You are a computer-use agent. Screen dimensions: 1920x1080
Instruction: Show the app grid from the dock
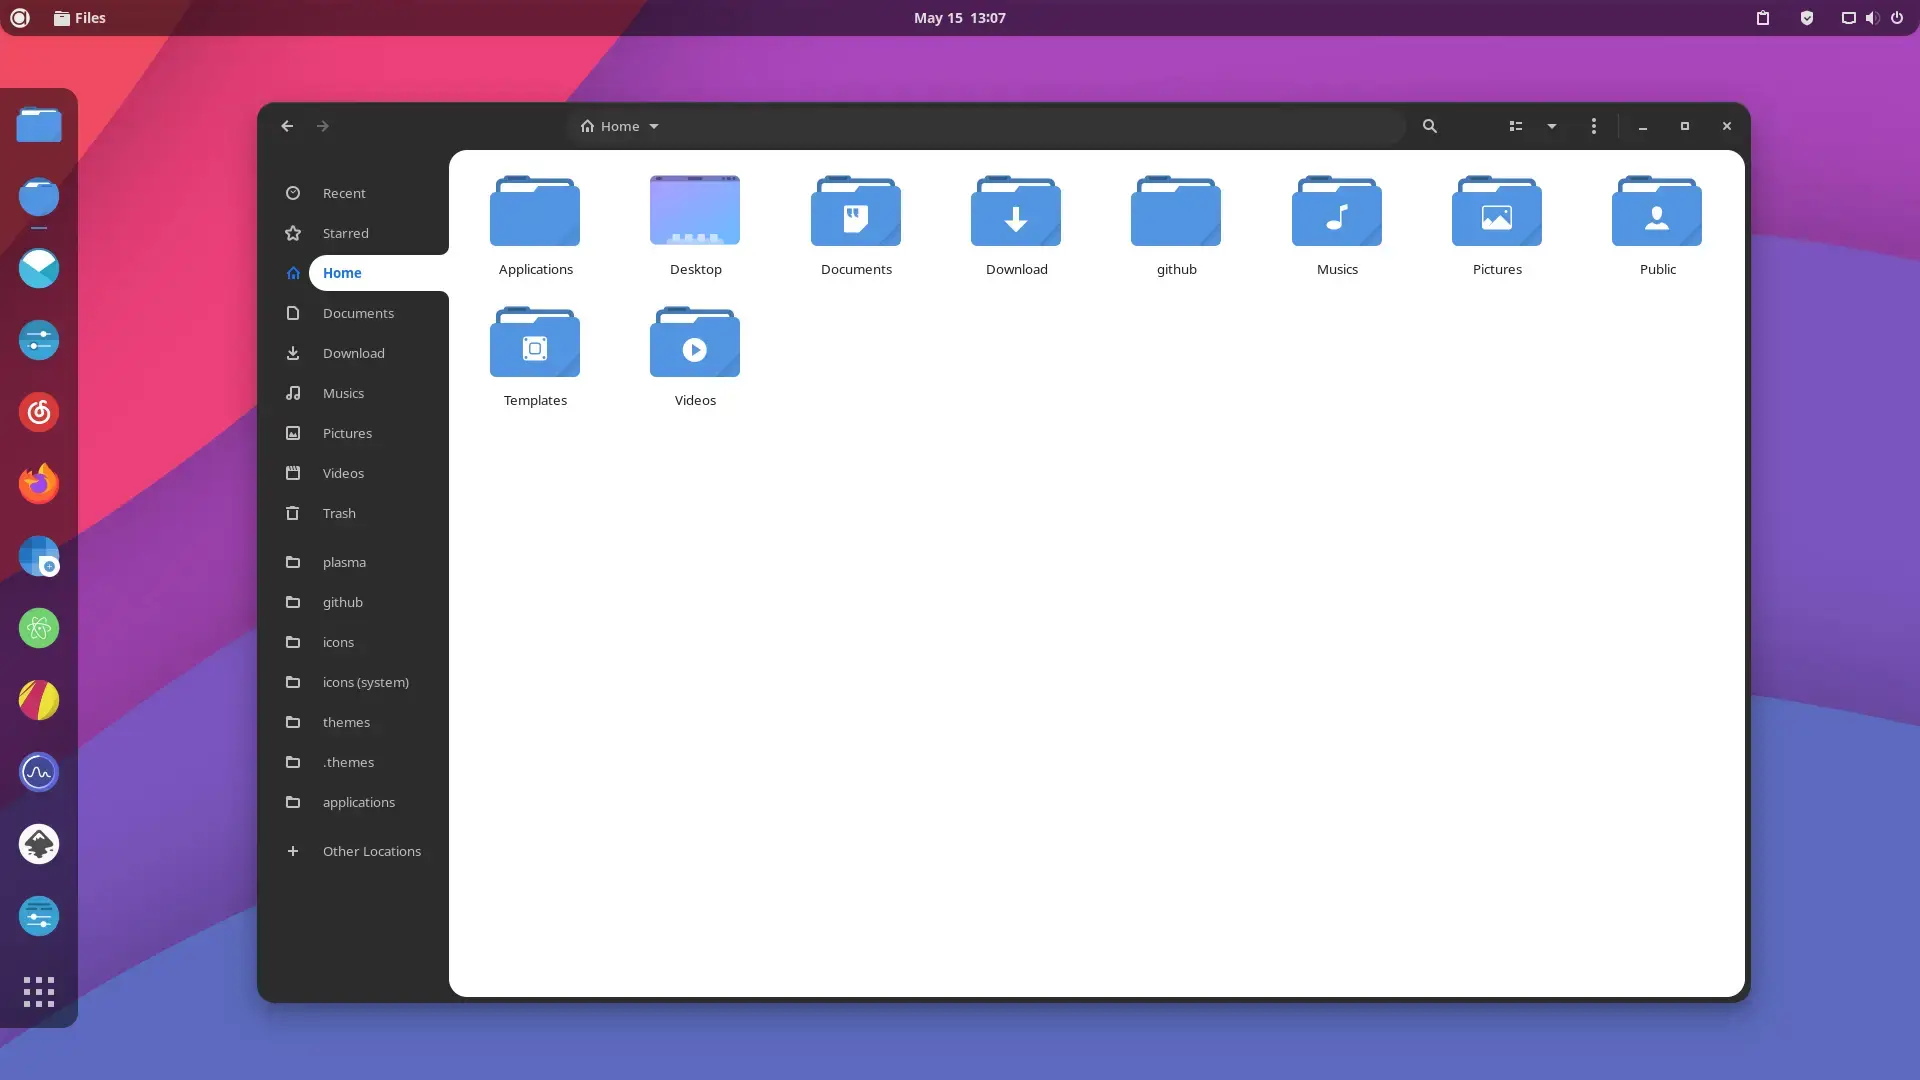click(39, 992)
